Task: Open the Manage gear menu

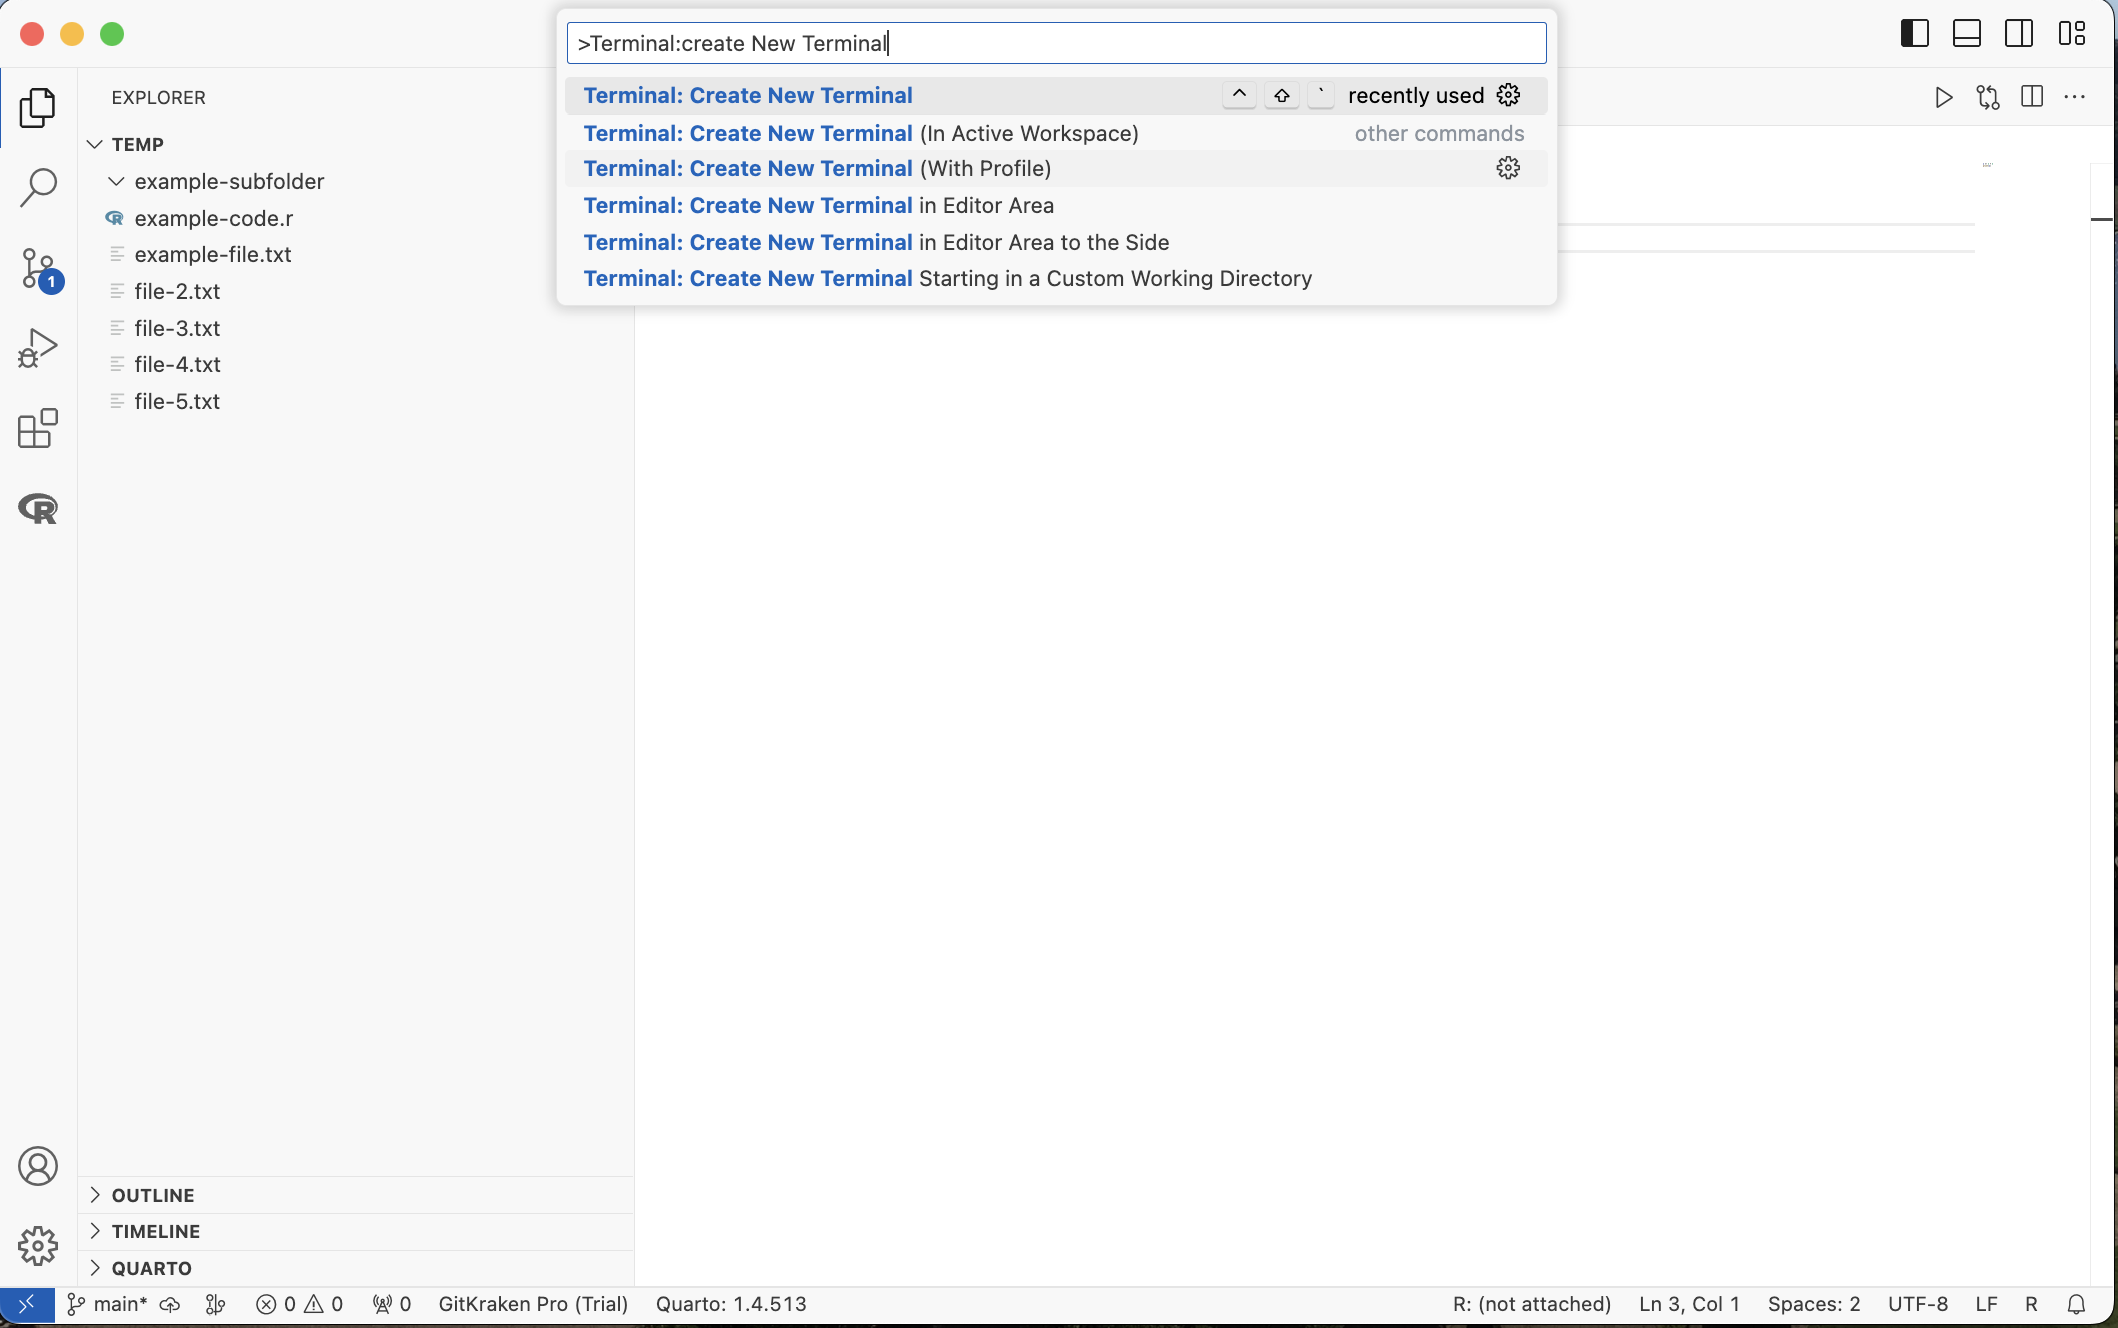Action: click(38, 1246)
